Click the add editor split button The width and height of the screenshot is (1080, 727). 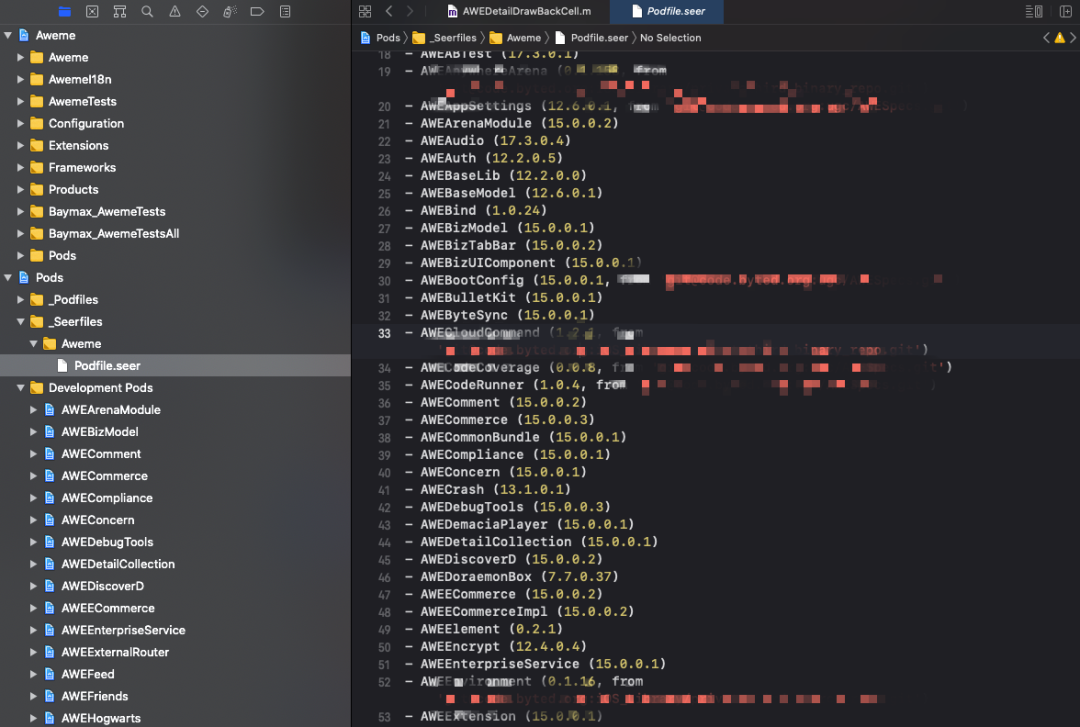click(1065, 11)
